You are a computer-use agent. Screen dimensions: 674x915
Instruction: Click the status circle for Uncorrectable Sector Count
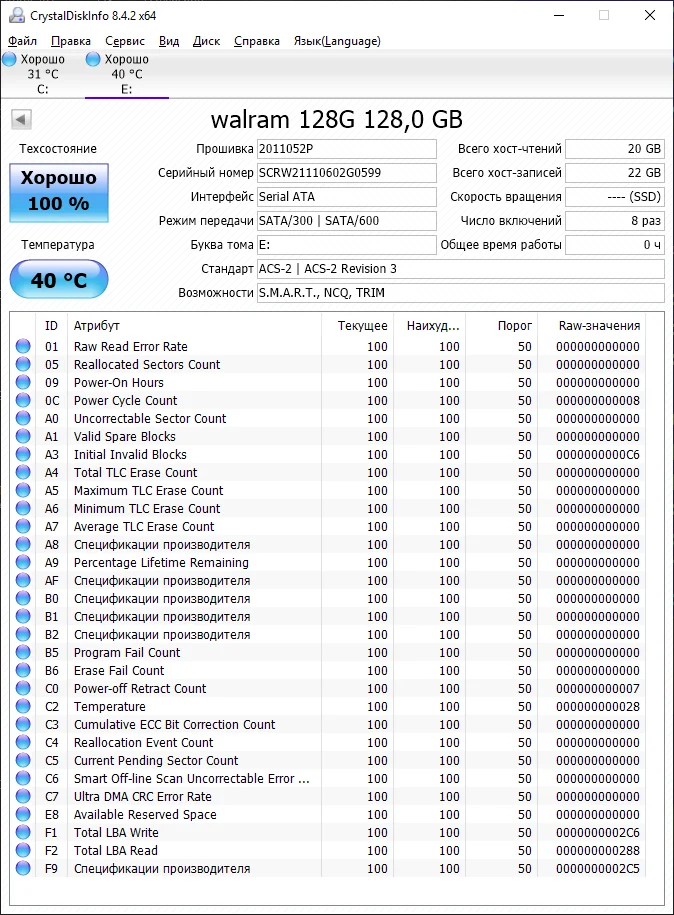[23, 418]
